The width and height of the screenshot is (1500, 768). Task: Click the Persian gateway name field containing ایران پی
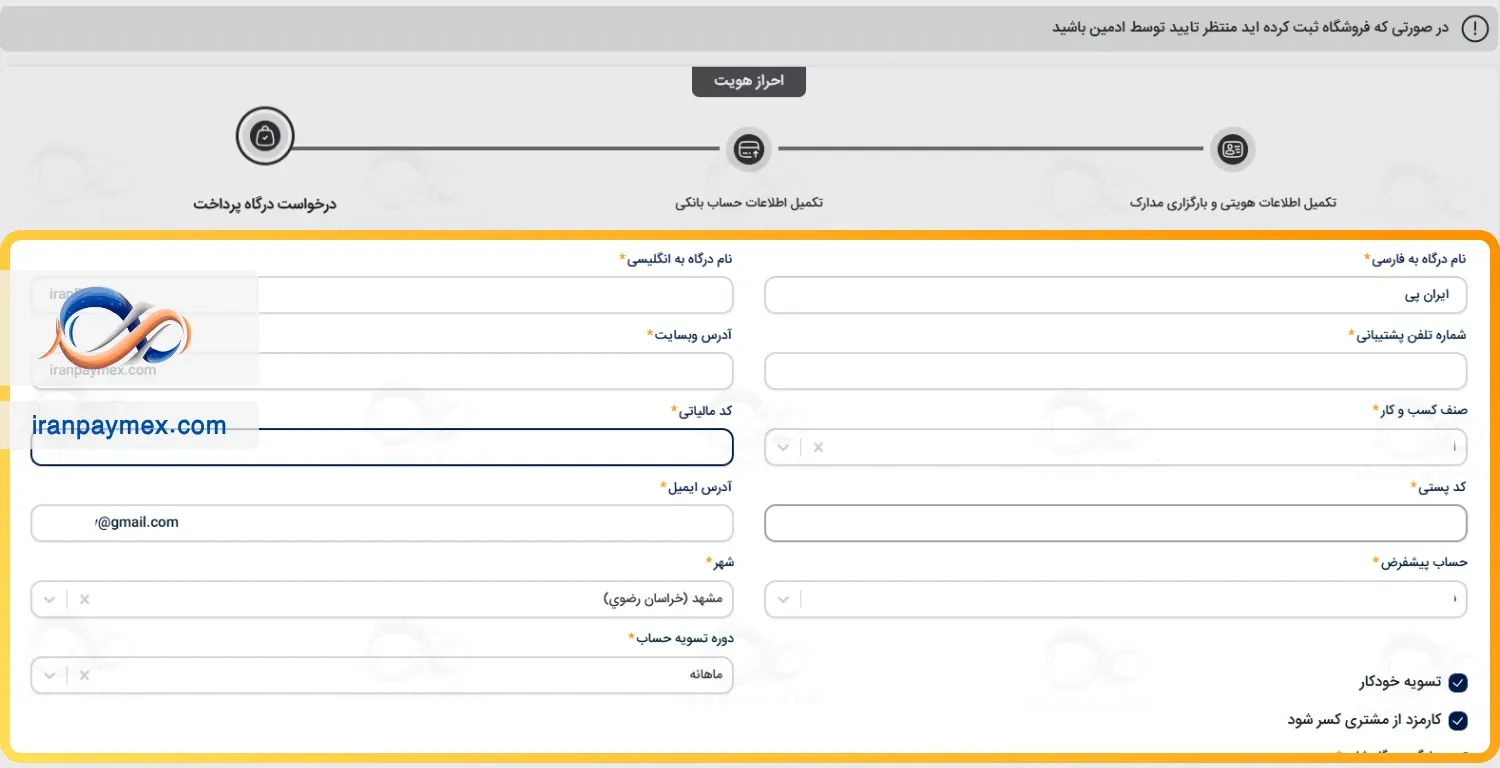tap(1116, 295)
